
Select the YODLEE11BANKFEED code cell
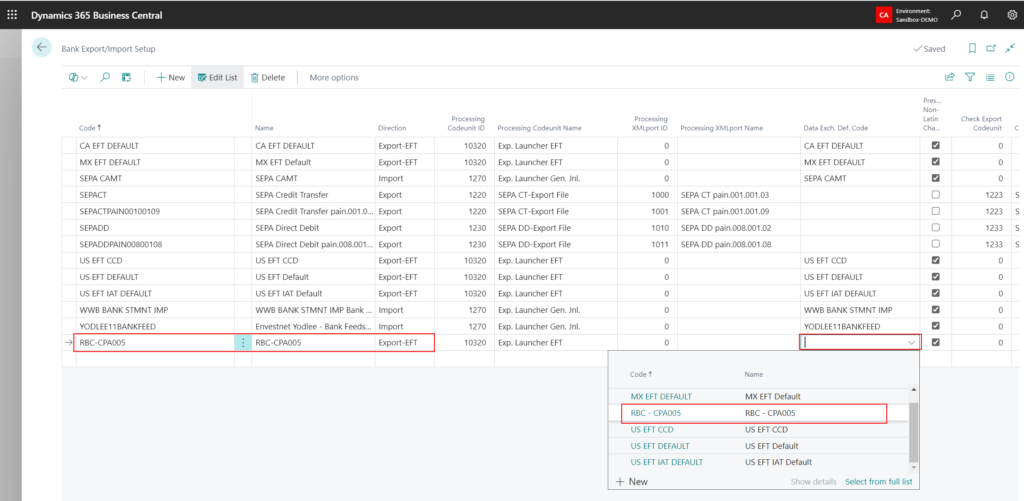coord(155,326)
